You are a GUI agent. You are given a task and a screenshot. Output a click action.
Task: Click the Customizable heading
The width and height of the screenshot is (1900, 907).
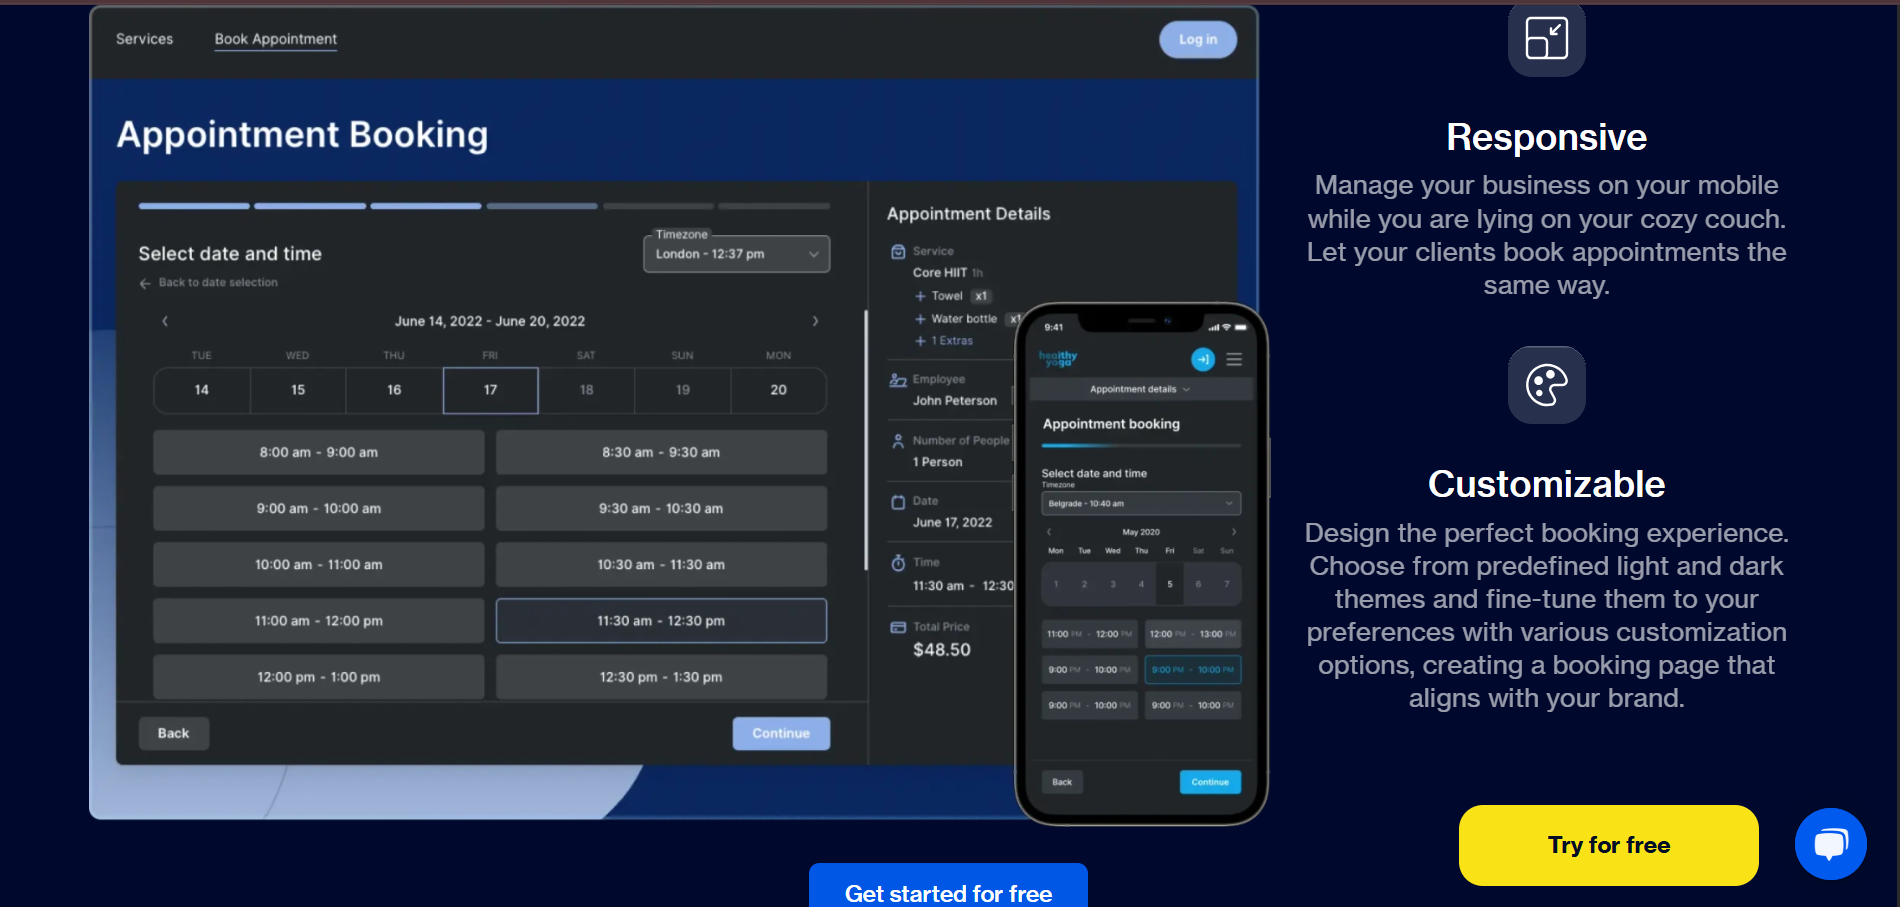tap(1546, 484)
